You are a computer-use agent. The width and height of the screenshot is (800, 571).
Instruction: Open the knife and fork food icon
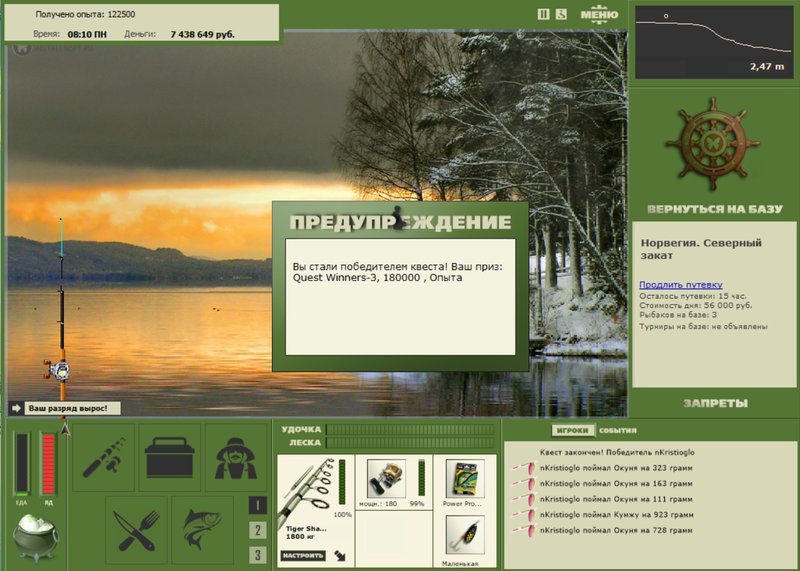tap(136, 530)
